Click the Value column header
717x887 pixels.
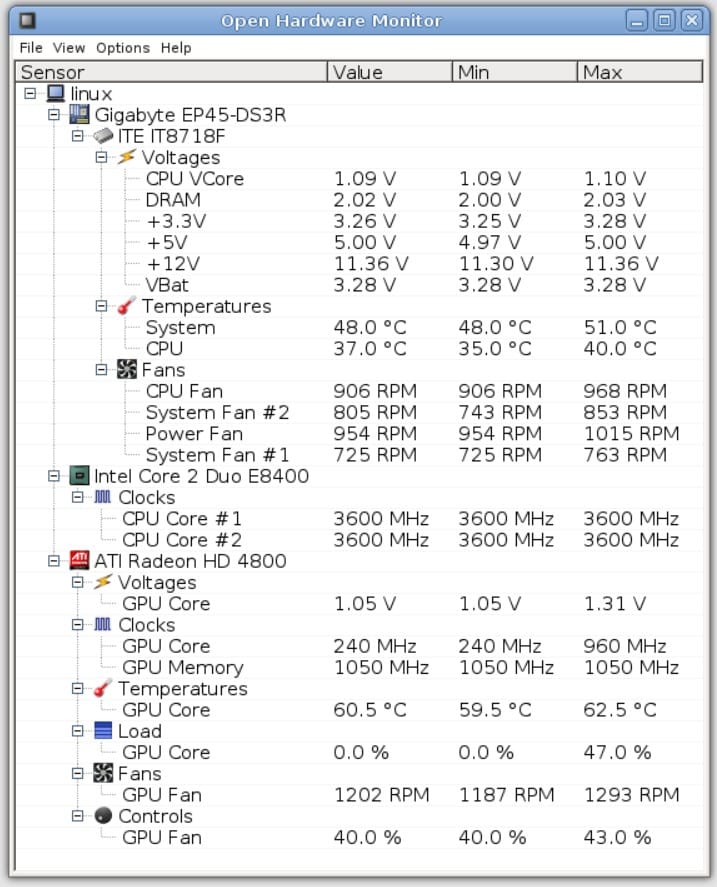[x=389, y=72]
